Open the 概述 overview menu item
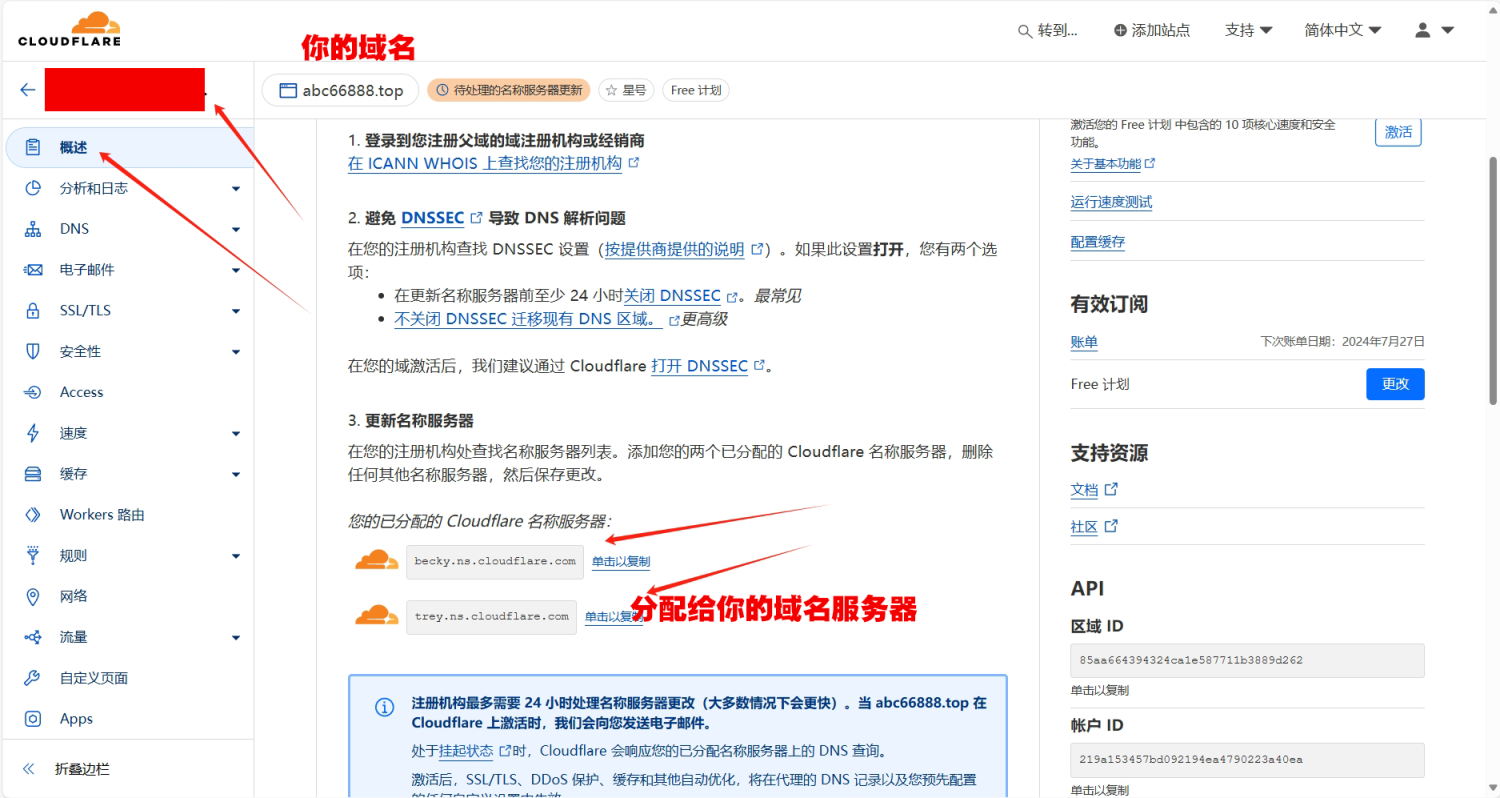 point(128,147)
